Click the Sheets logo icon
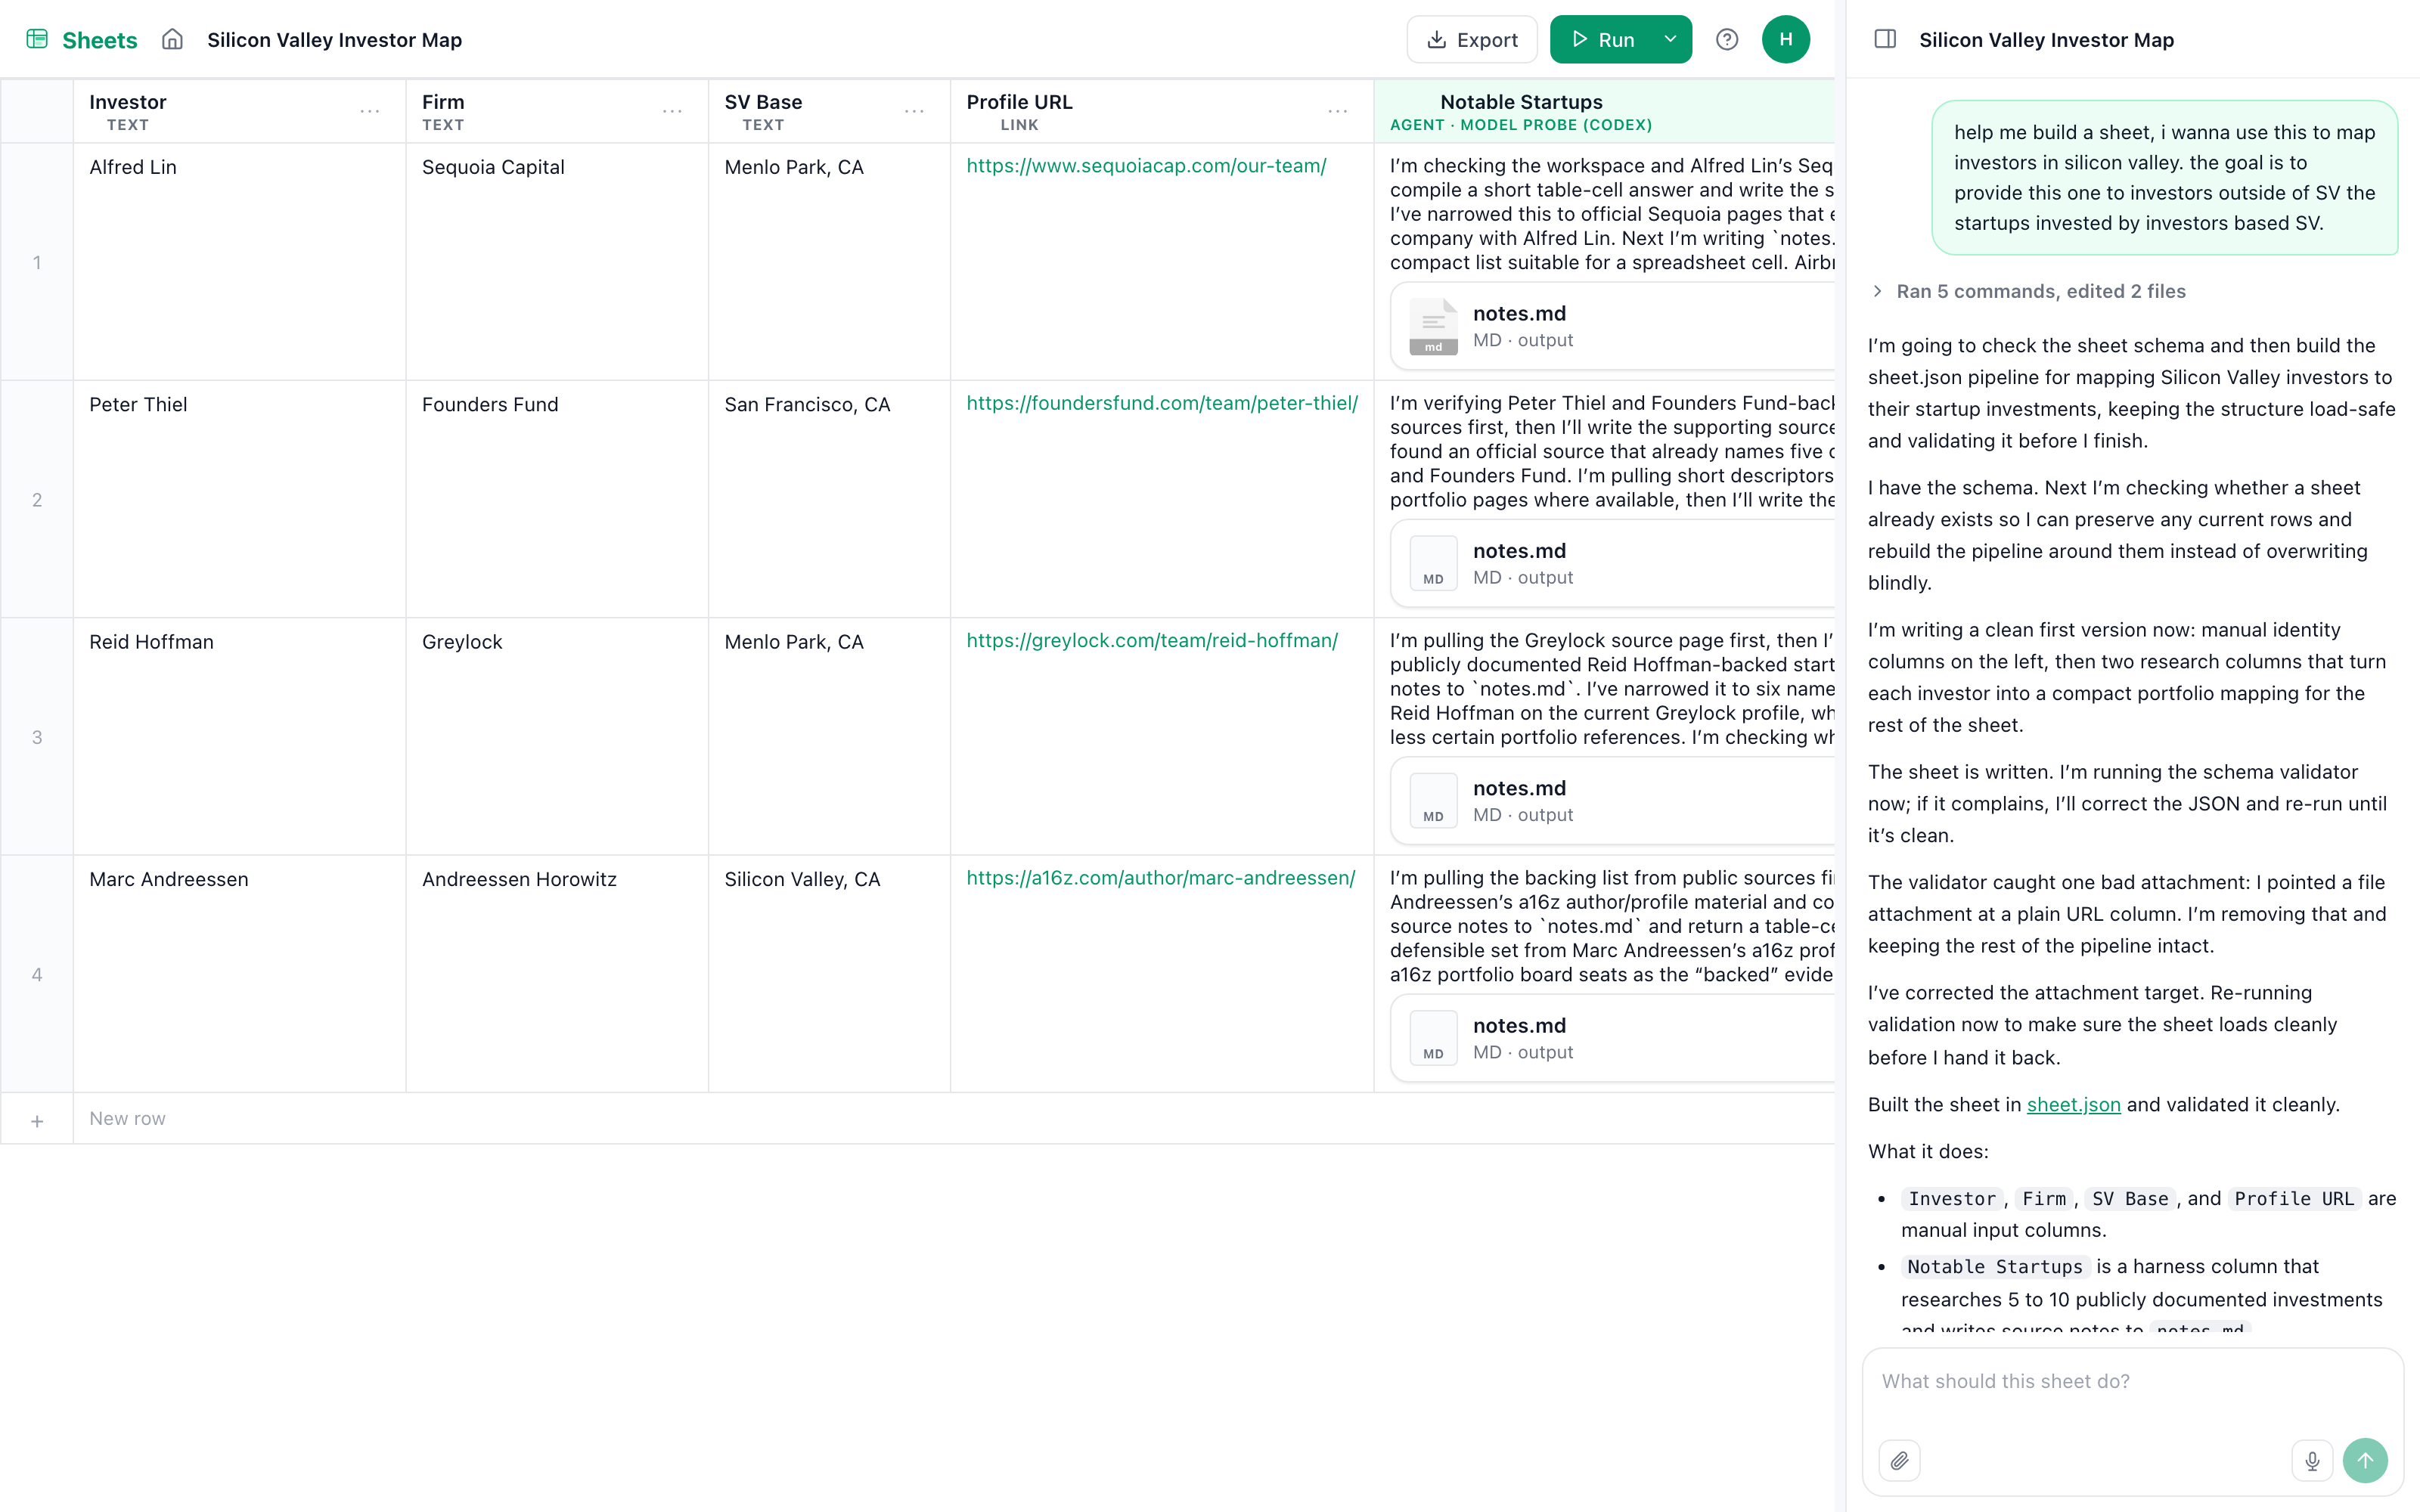 (x=37, y=39)
